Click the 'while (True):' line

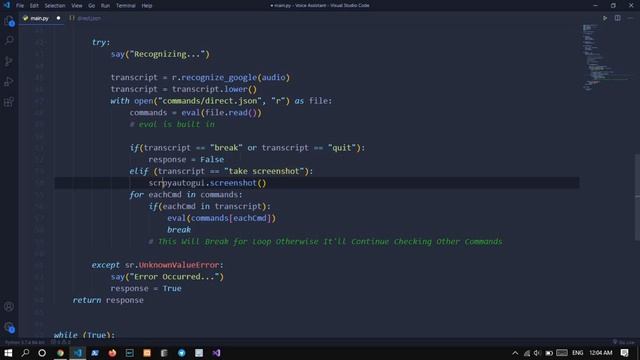pyautogui.click(x=84, y=335)
